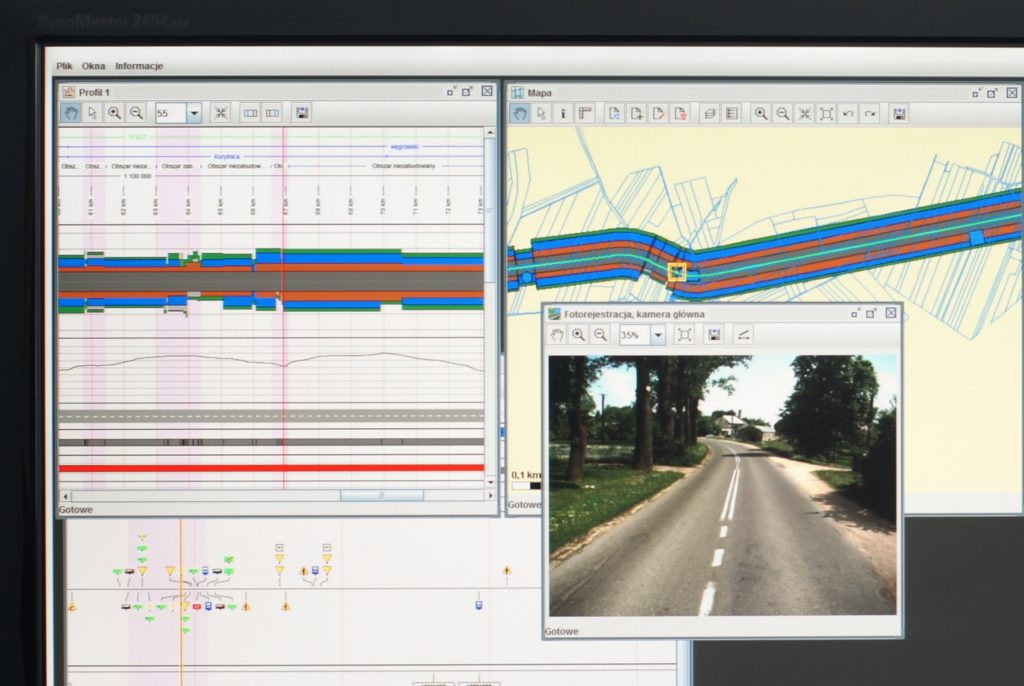This screenshot has height=686, width=1024.
Task: Click the ruler measure tool in Mapa
Action: (585, 114)
